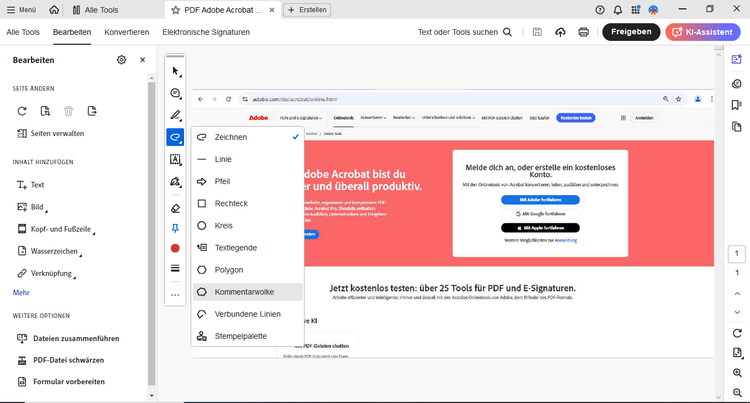Expand Wasserzeichen options
The height and width of the screenshot is (403, 750).
click(x=49, y=251)
